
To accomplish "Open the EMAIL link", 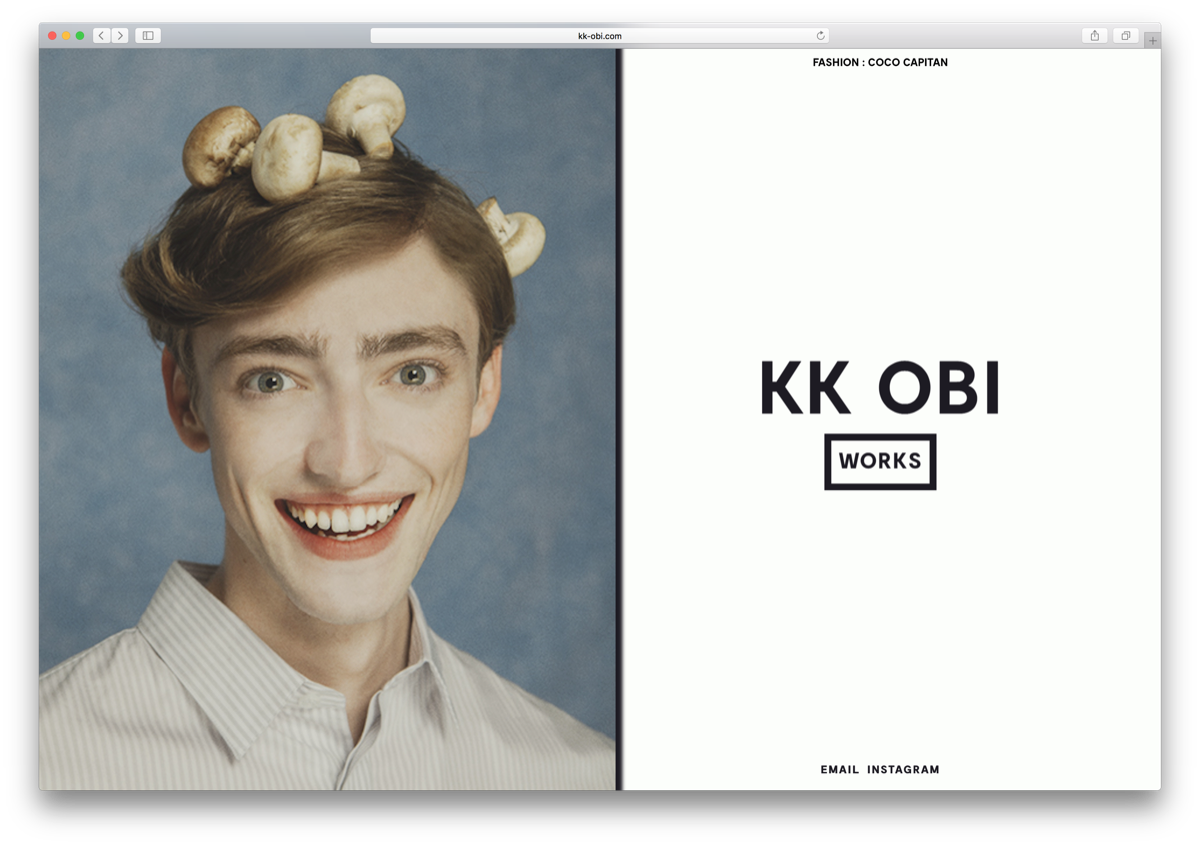I will point(840,770).
